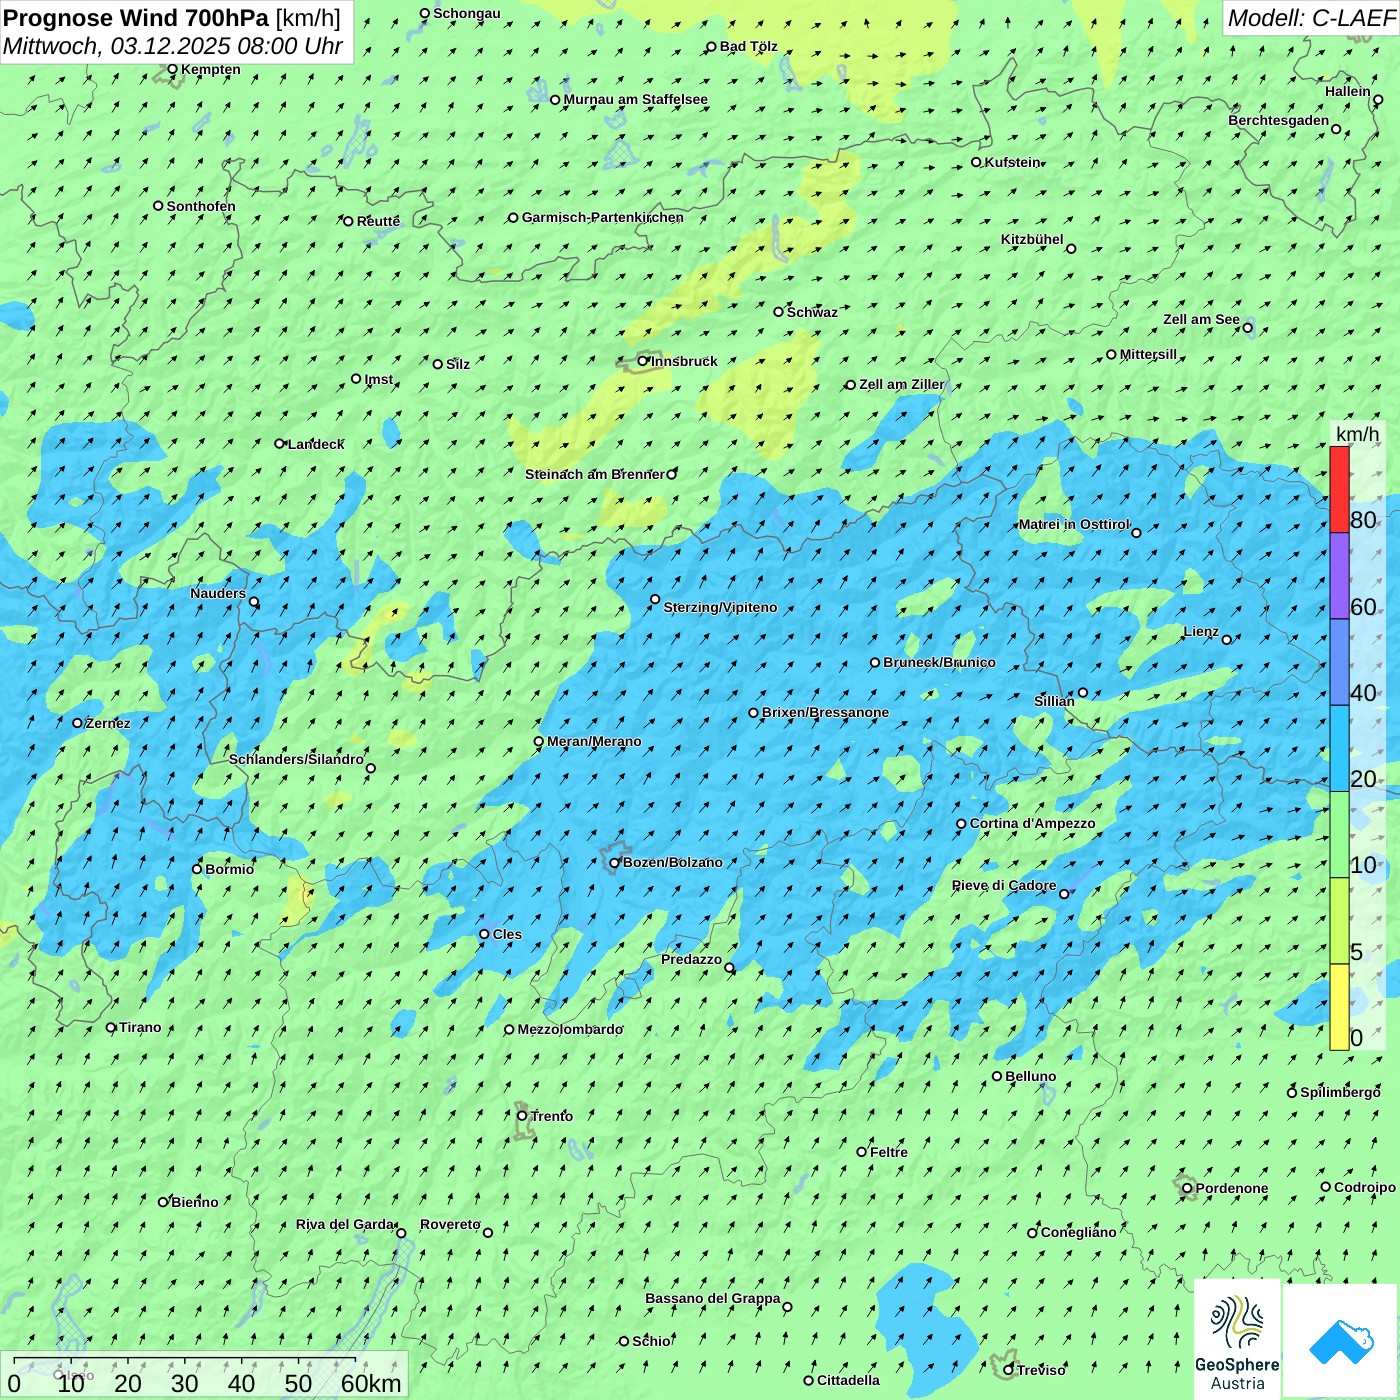Click the Zell am See marker
1400x1400 pixels.
coord(1247,327)
